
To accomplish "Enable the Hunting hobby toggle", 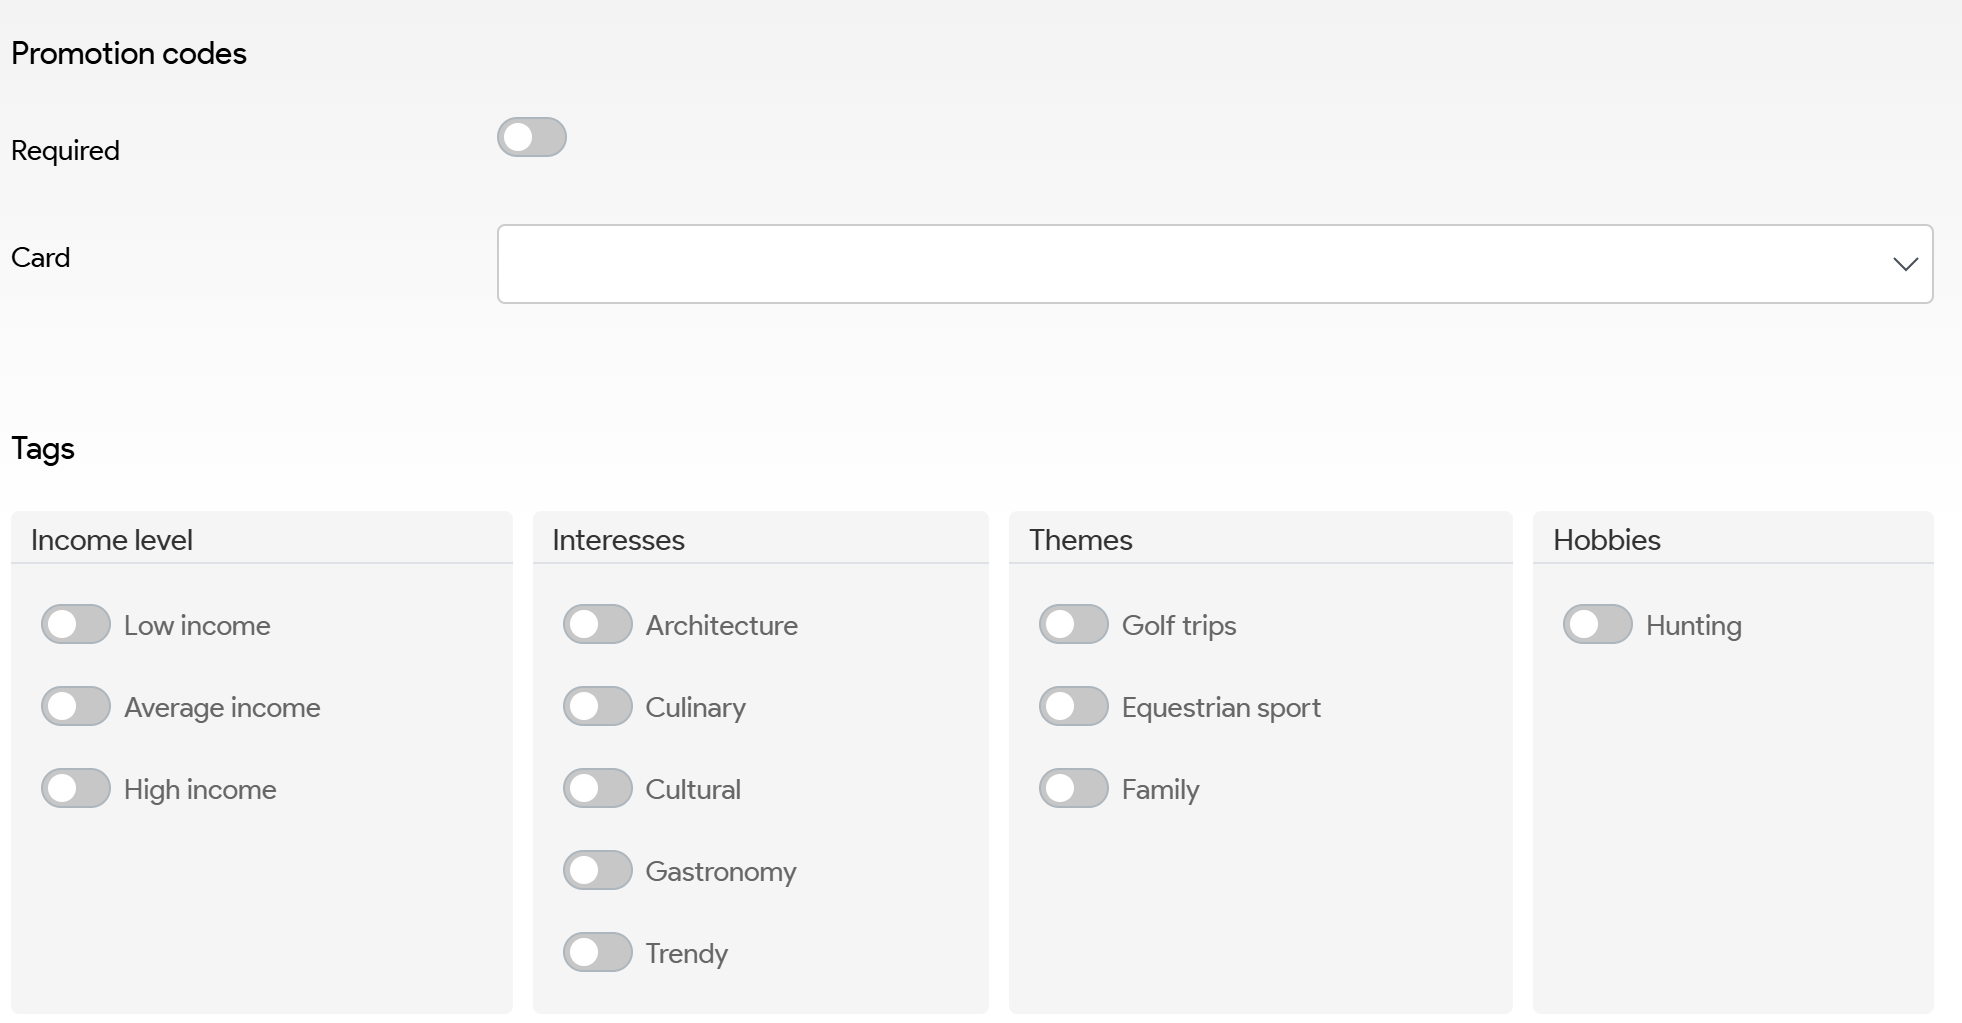I will click(x=1597, y=625).
